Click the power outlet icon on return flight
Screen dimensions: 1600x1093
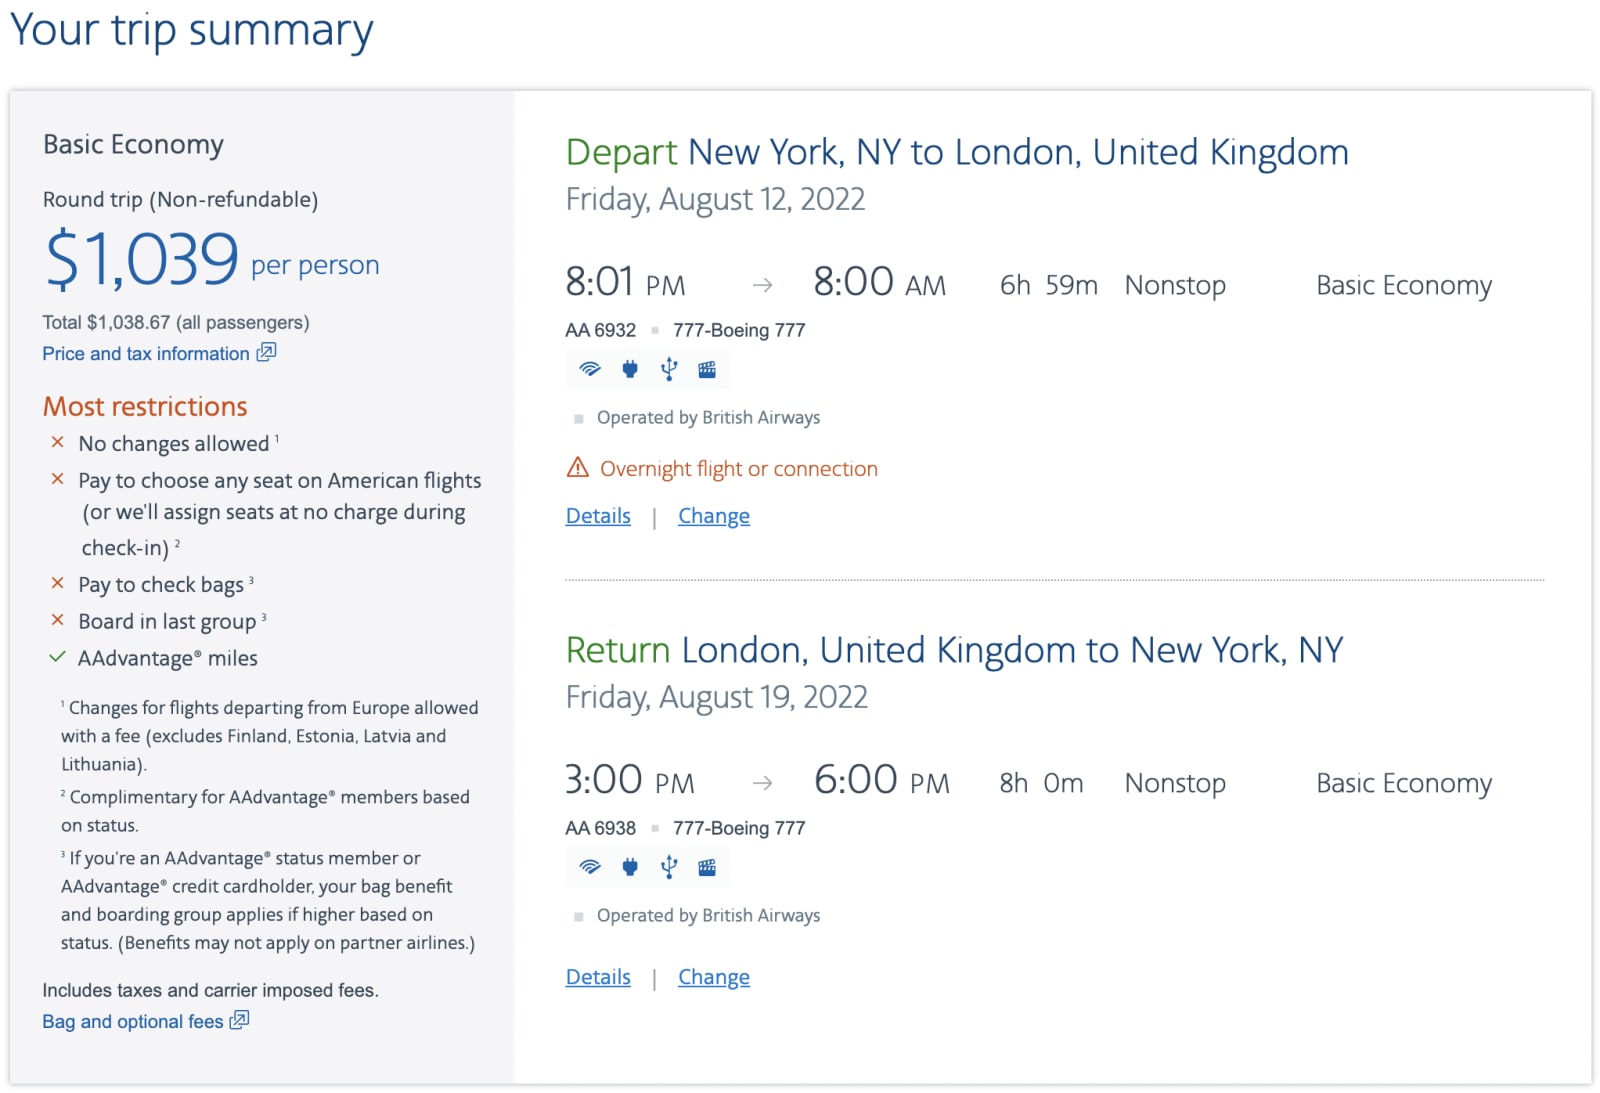630,867
